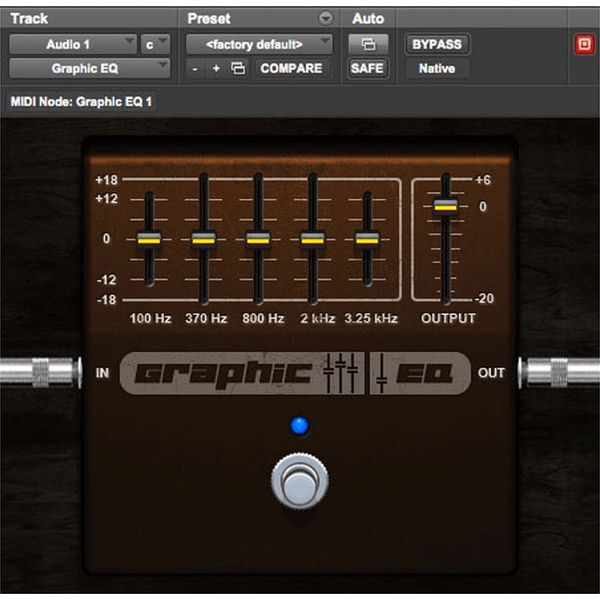The height and width of the screenshot is (600, 600).
Task: Click the Native format label
Action: [437, 68]
